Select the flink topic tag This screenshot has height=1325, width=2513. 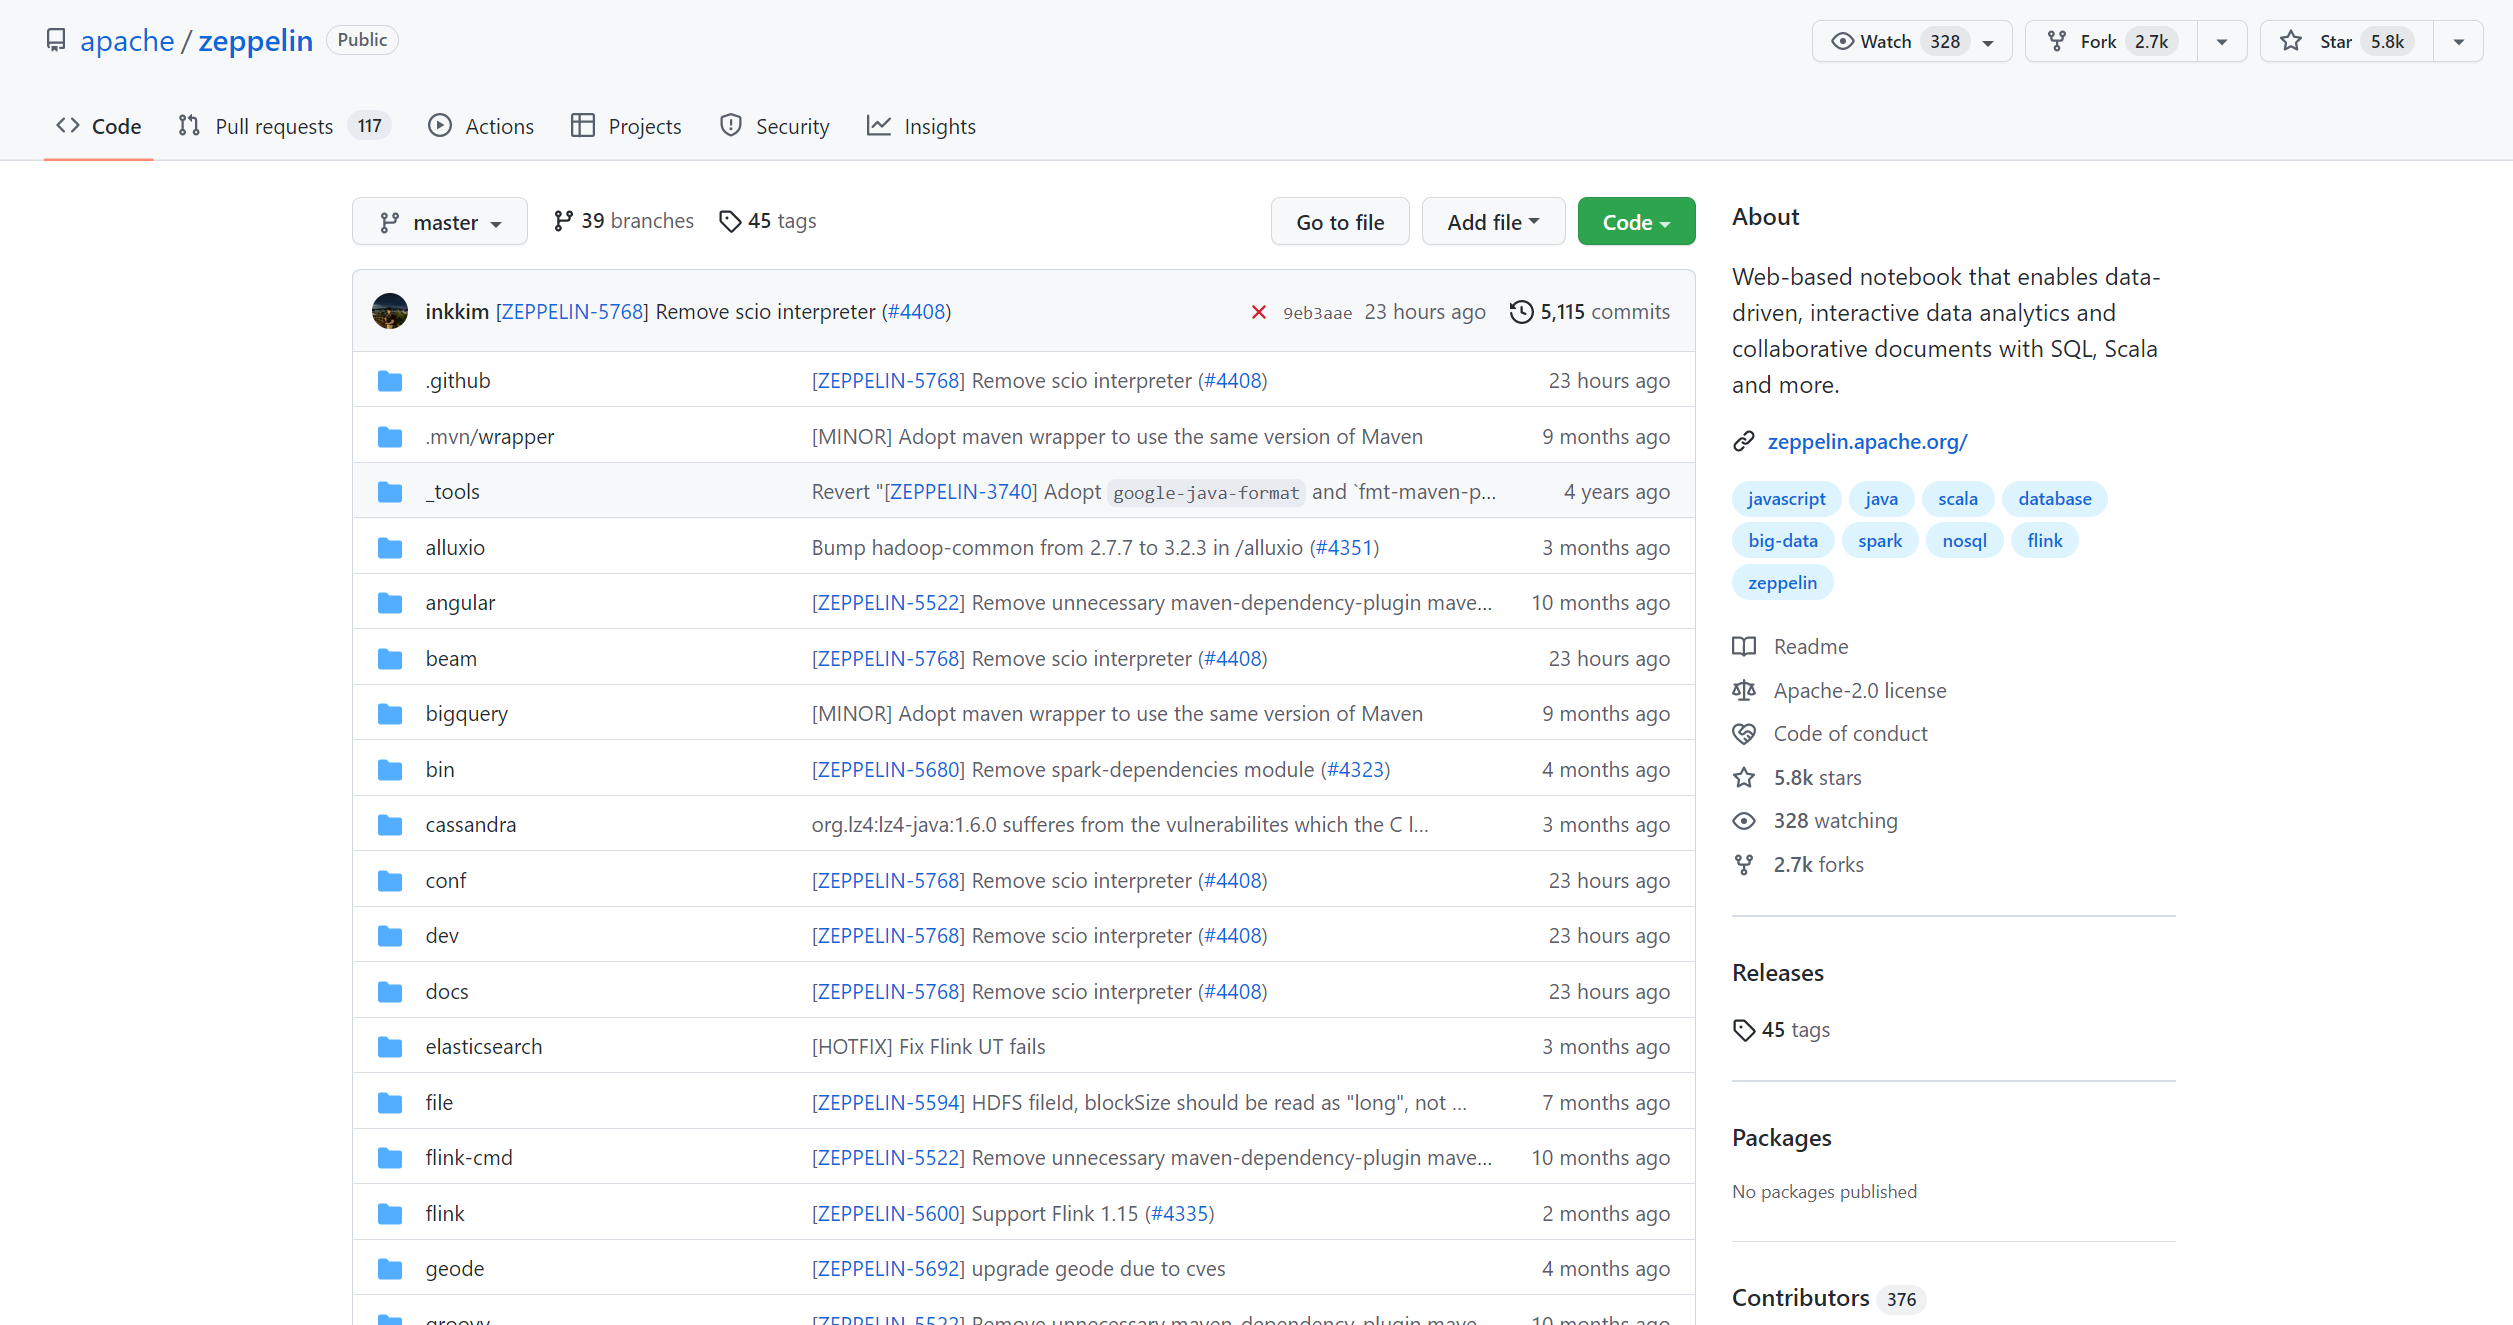(x=2044, y=541)
